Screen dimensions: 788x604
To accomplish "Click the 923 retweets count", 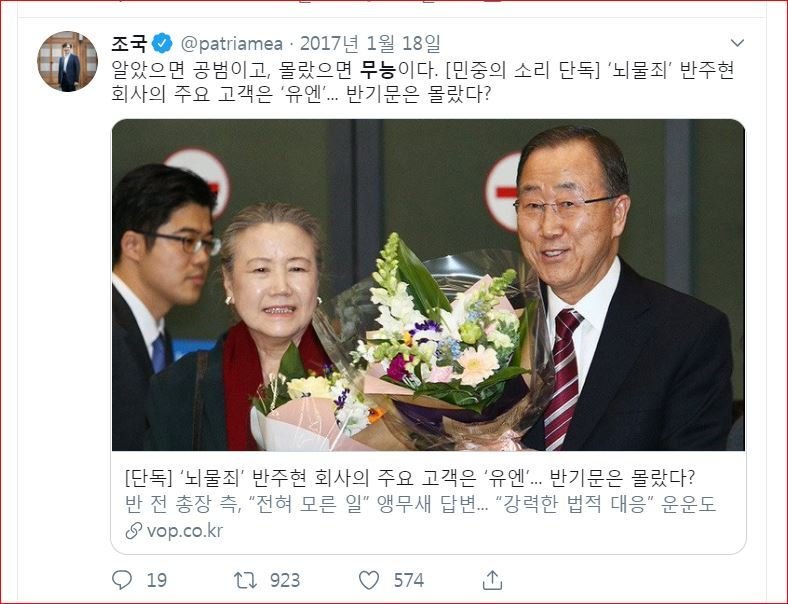I will (285, 580).
